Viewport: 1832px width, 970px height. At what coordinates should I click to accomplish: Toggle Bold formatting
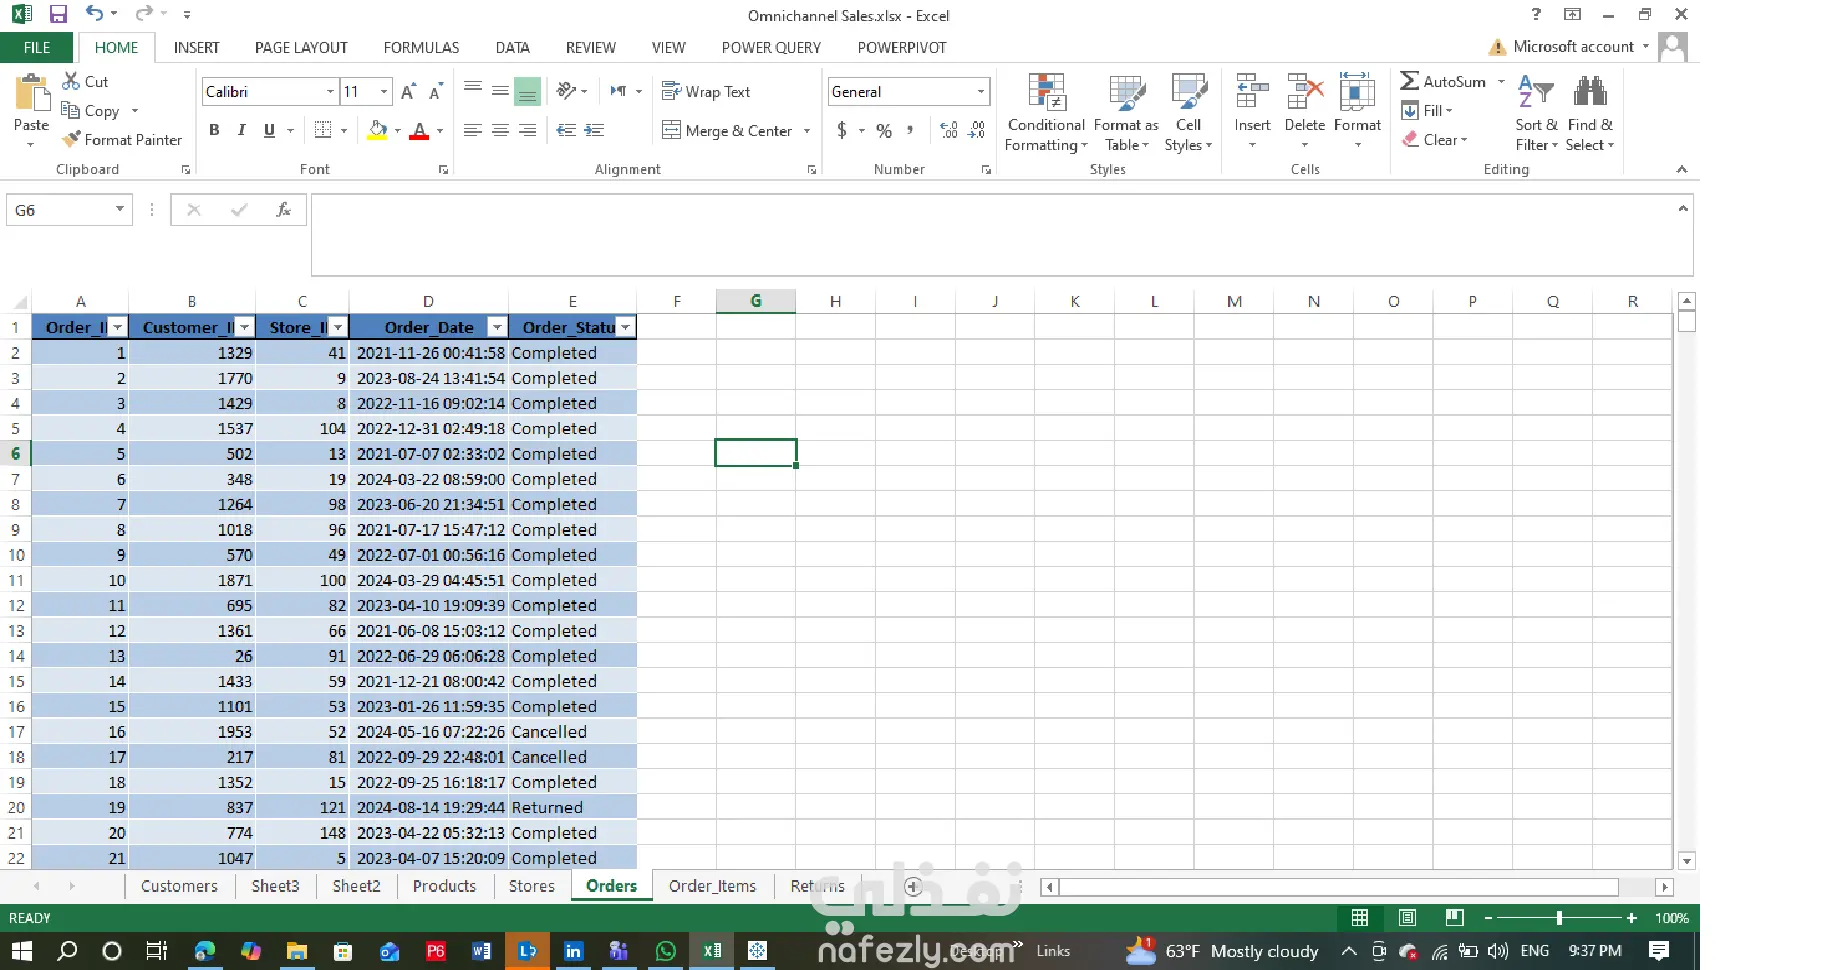click(x=214, y=131)
